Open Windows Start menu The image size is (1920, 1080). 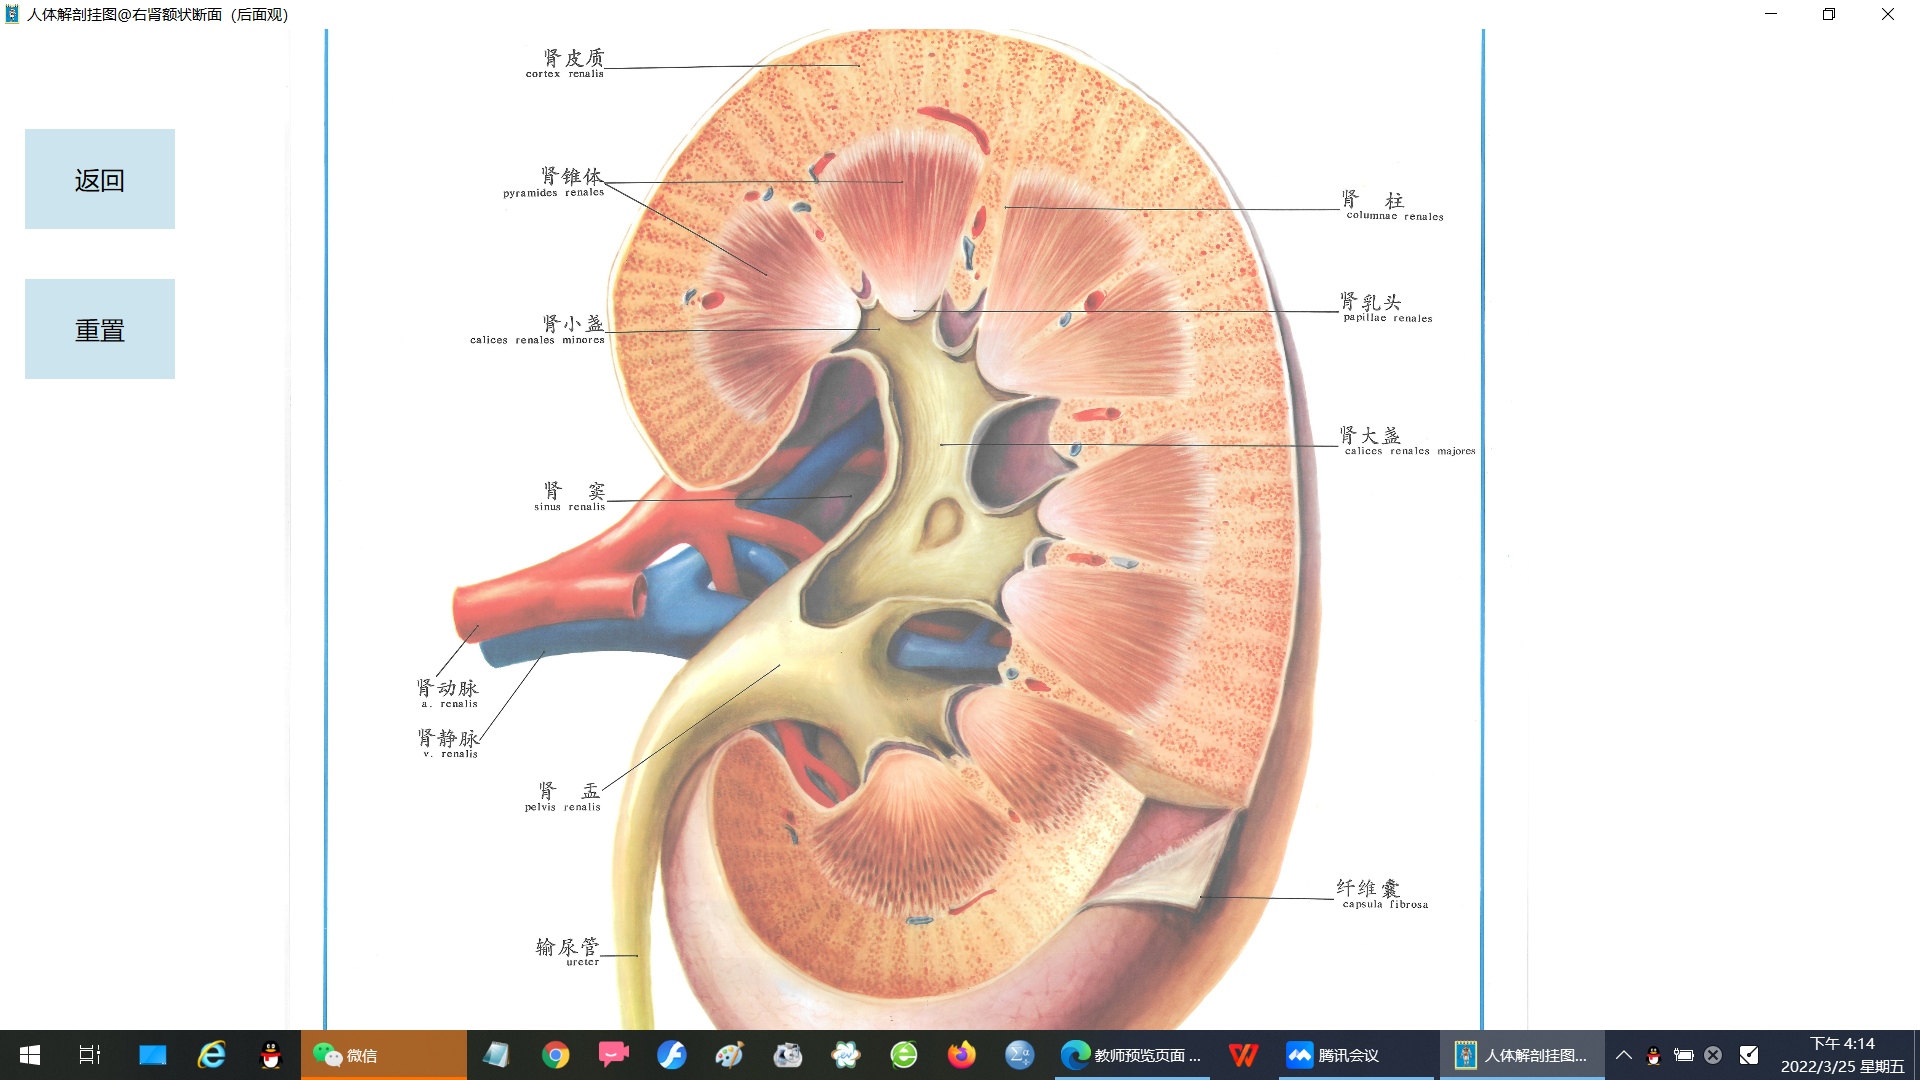[x=30, y=1055]
